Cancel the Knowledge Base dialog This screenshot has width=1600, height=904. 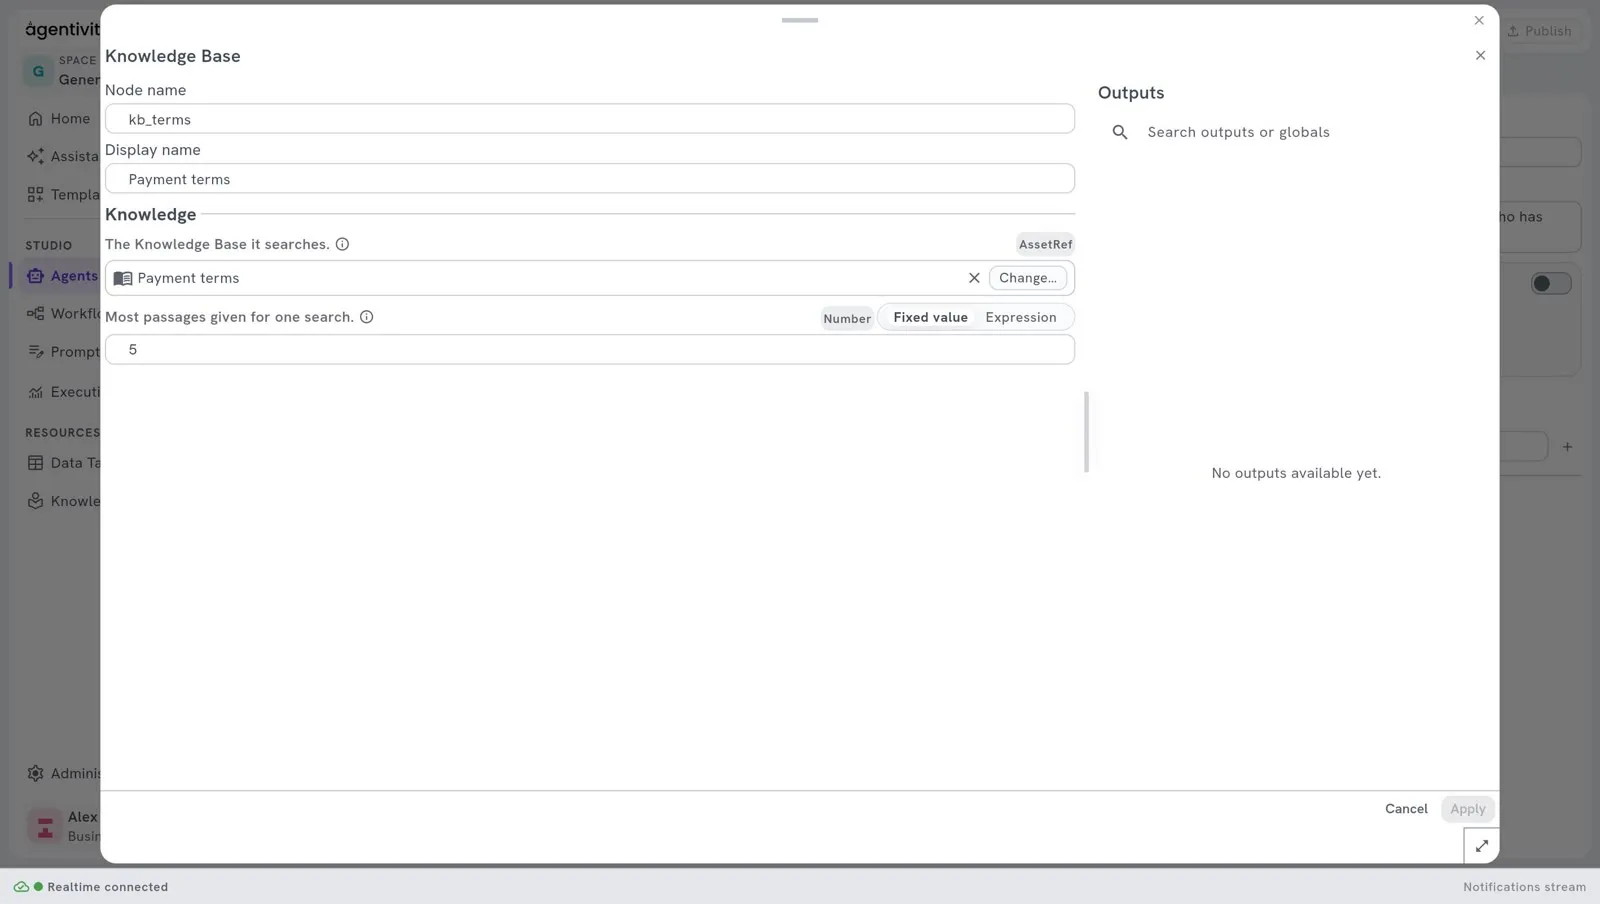(x=1406, y=809)
